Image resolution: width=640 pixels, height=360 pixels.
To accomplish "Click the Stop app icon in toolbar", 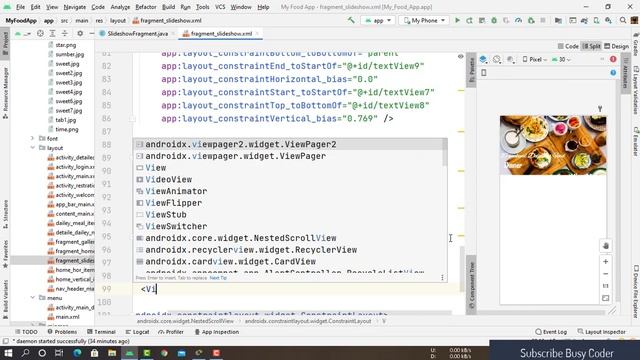I will (543, 20).
